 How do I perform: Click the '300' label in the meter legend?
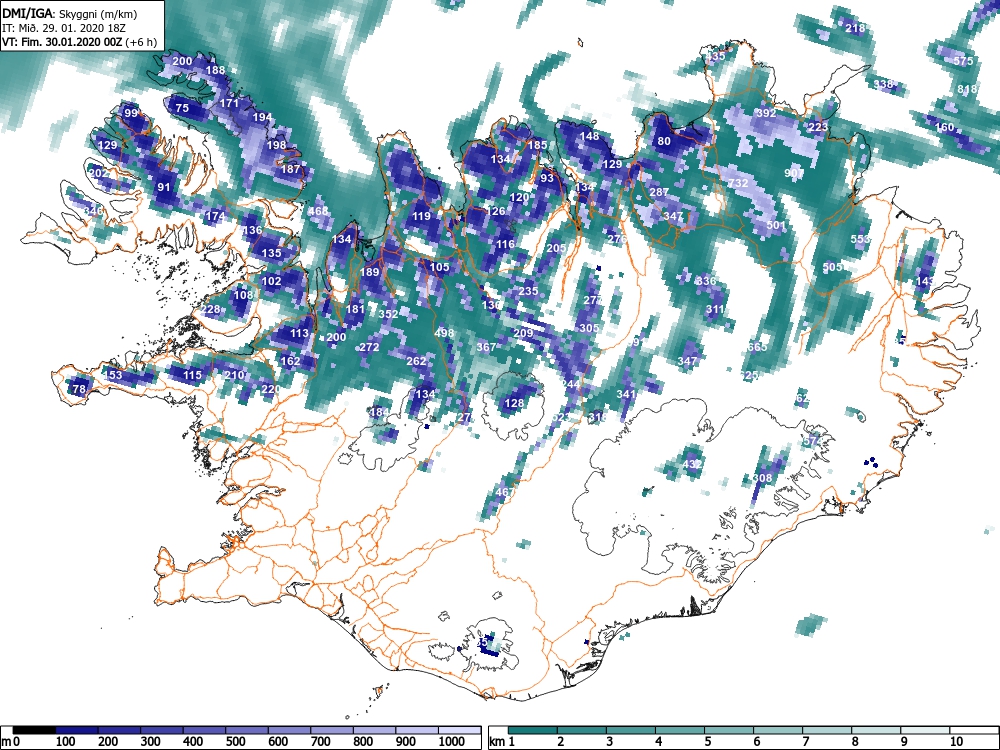pos(151,742)
